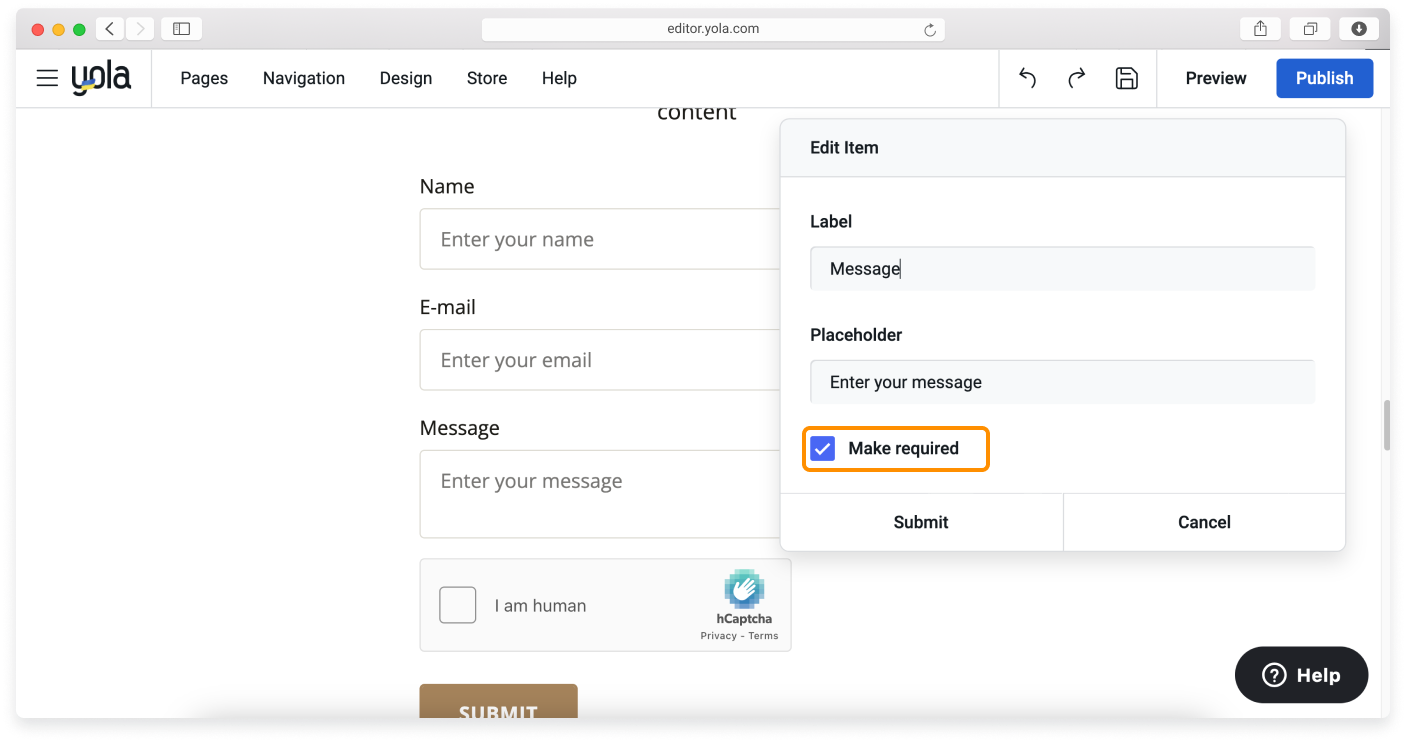The height and width of the screenshot is (742, 1406).
Task: Open the hCaptcha Privacy link
Action: point(718,636)
